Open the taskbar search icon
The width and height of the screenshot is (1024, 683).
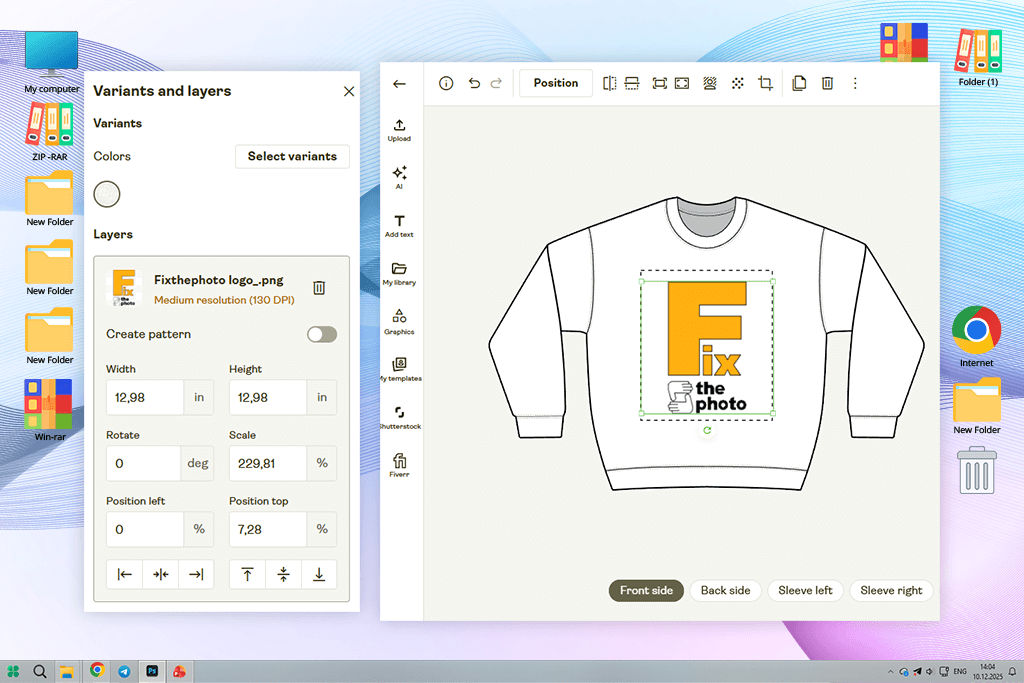click(39, 671)
